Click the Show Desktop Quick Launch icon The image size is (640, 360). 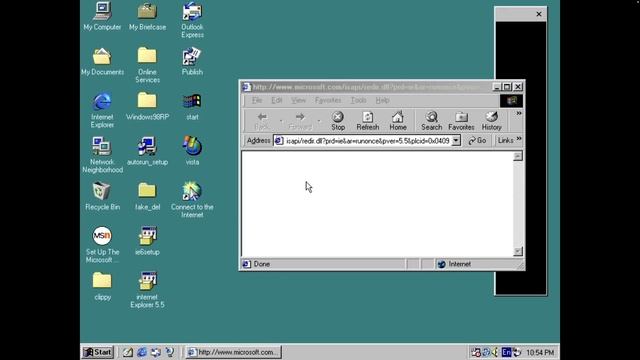coord(128,352)
